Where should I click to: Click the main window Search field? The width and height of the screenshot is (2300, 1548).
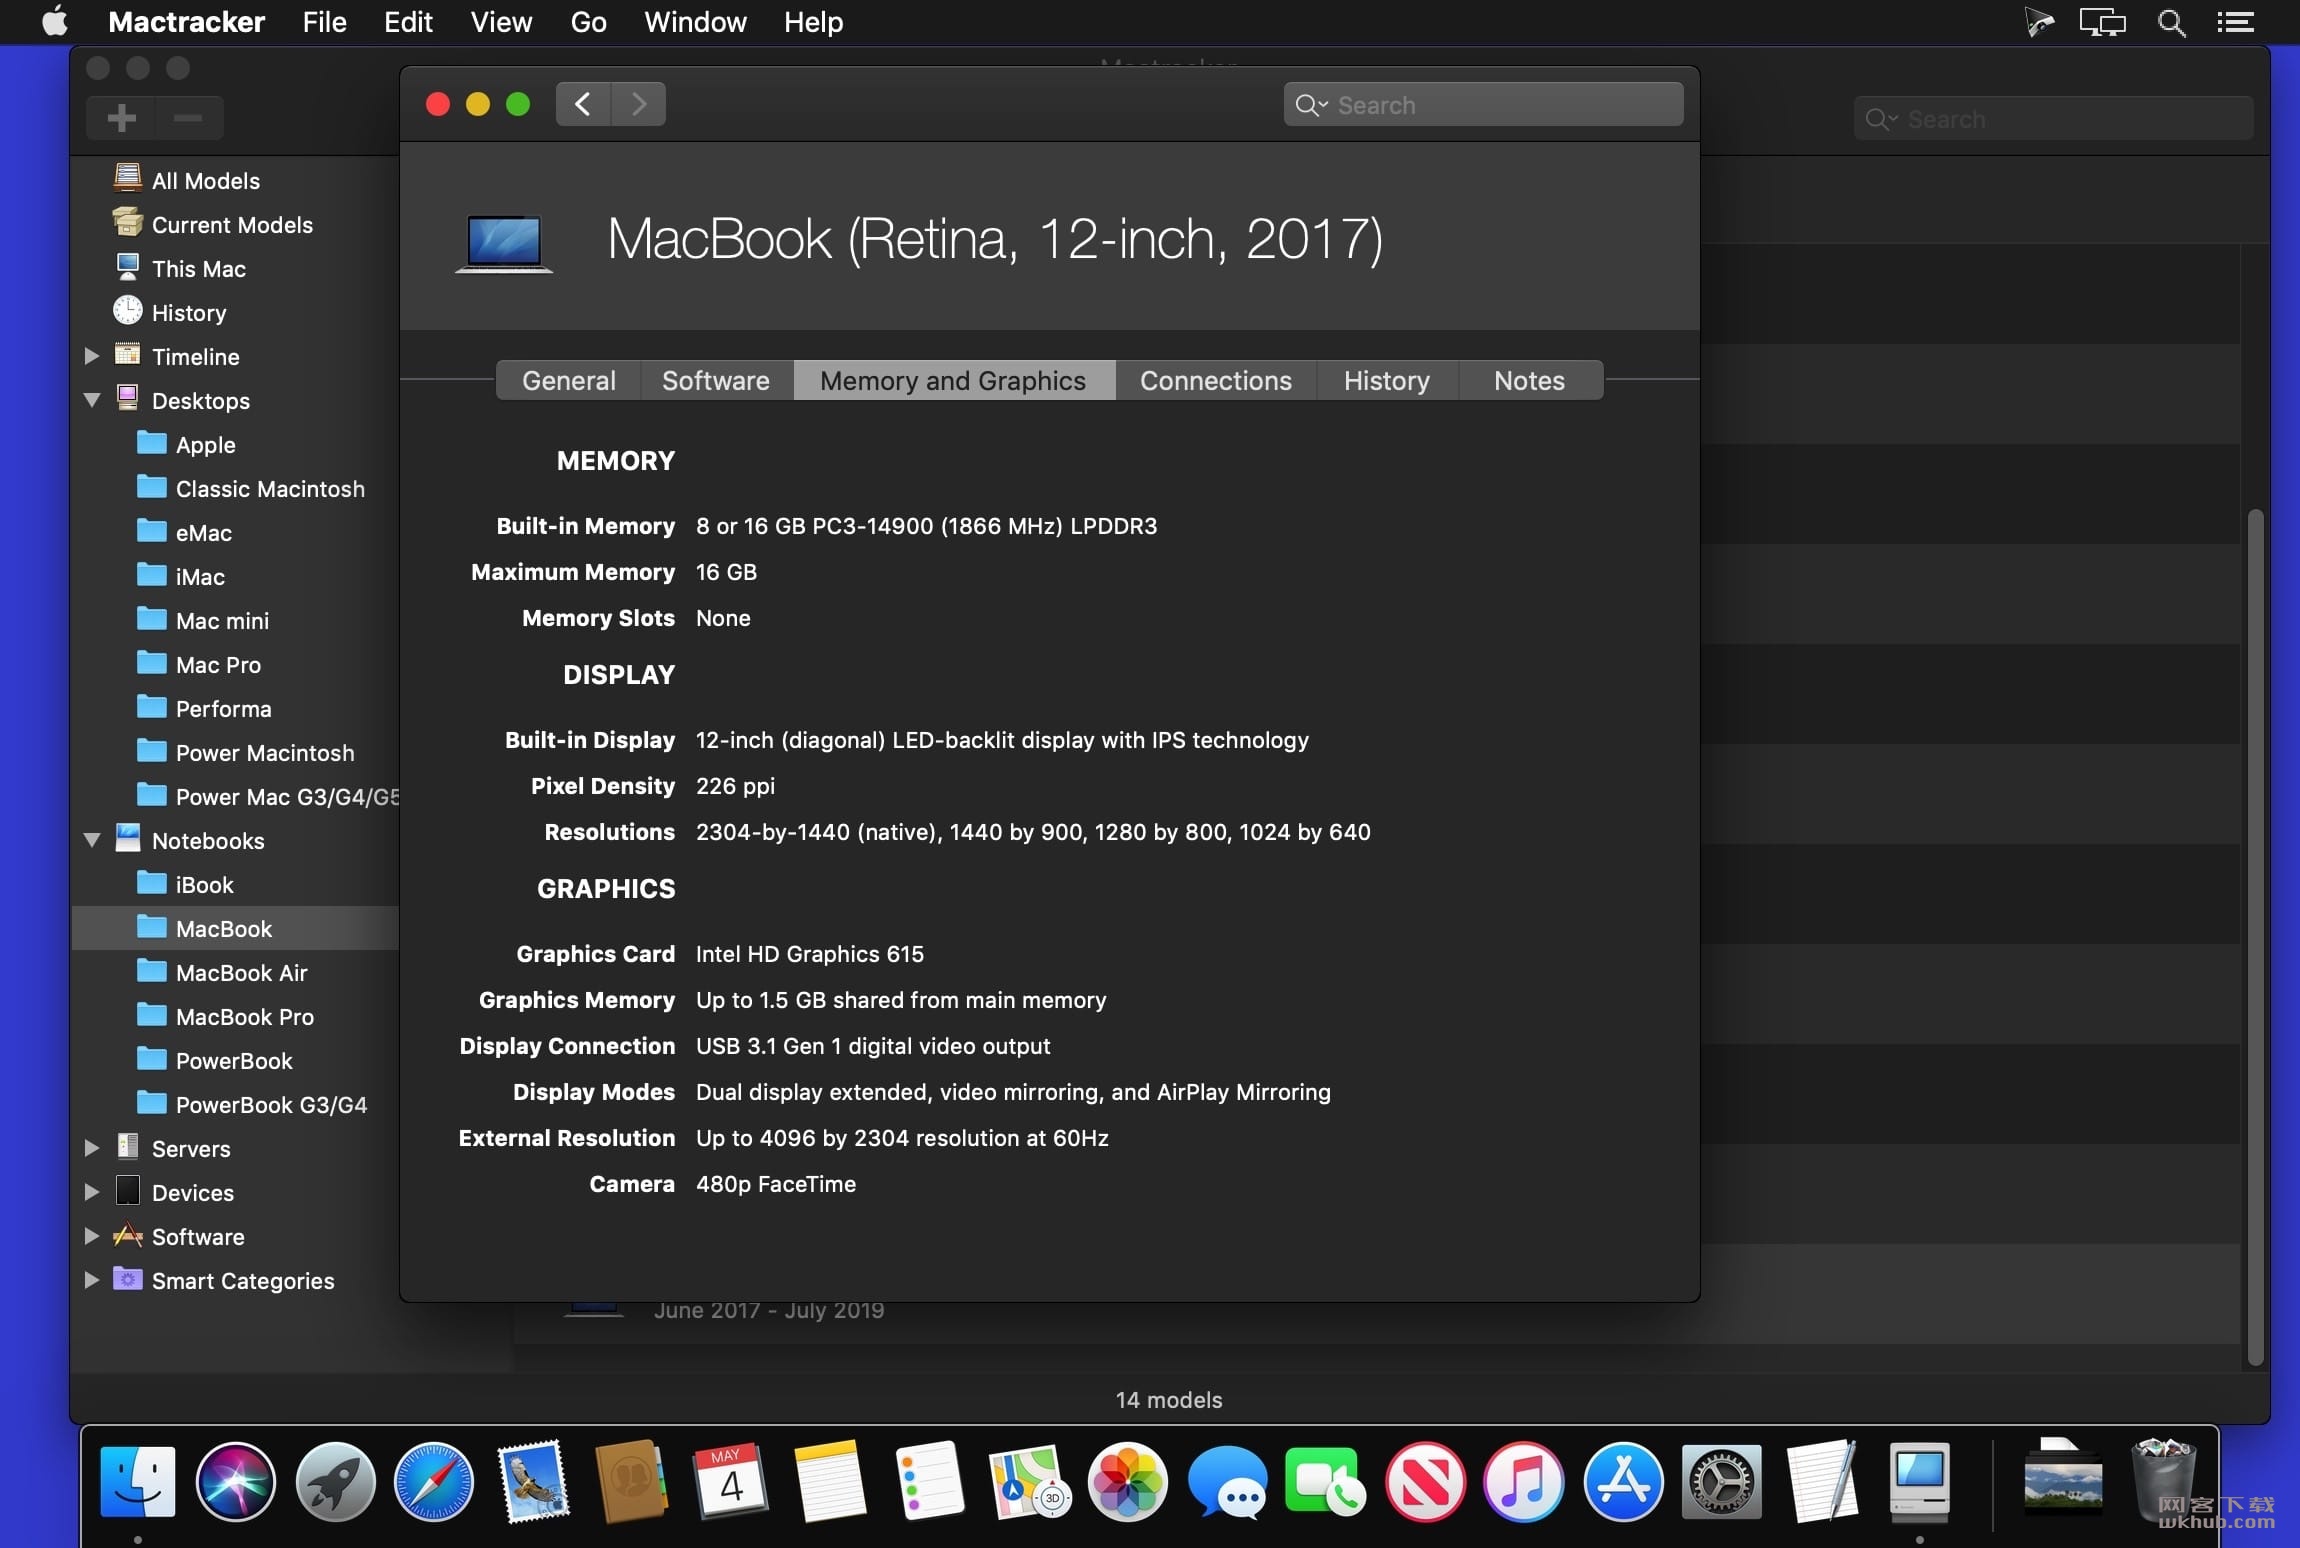tap(2053, 119)
